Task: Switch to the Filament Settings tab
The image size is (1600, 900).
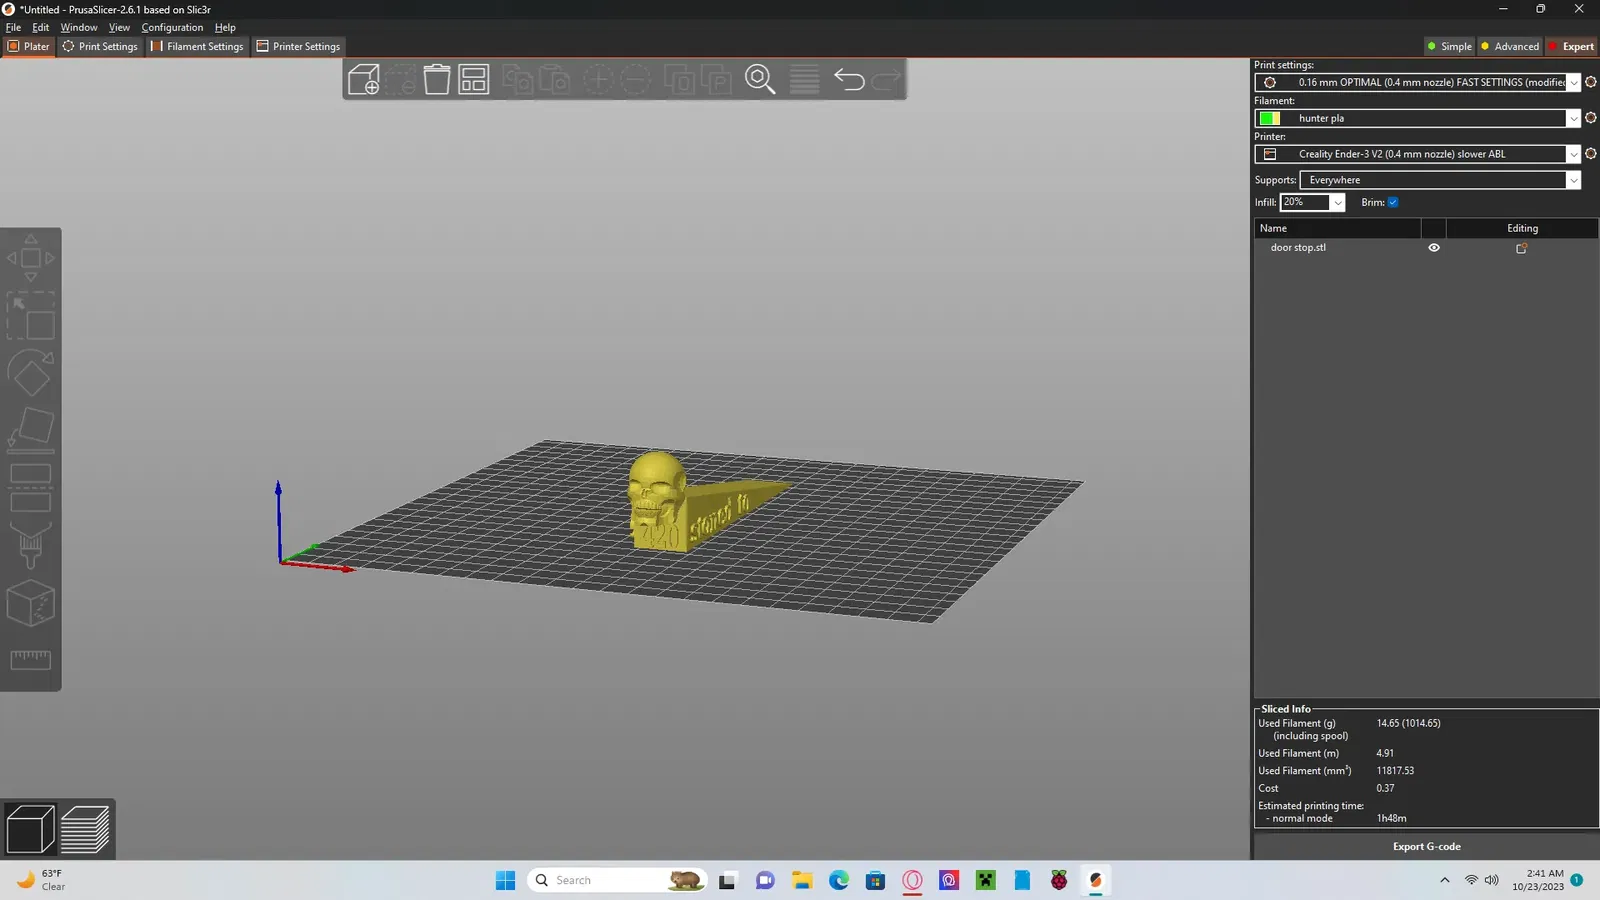Action: pyautogui.click(x=197, y=46)
